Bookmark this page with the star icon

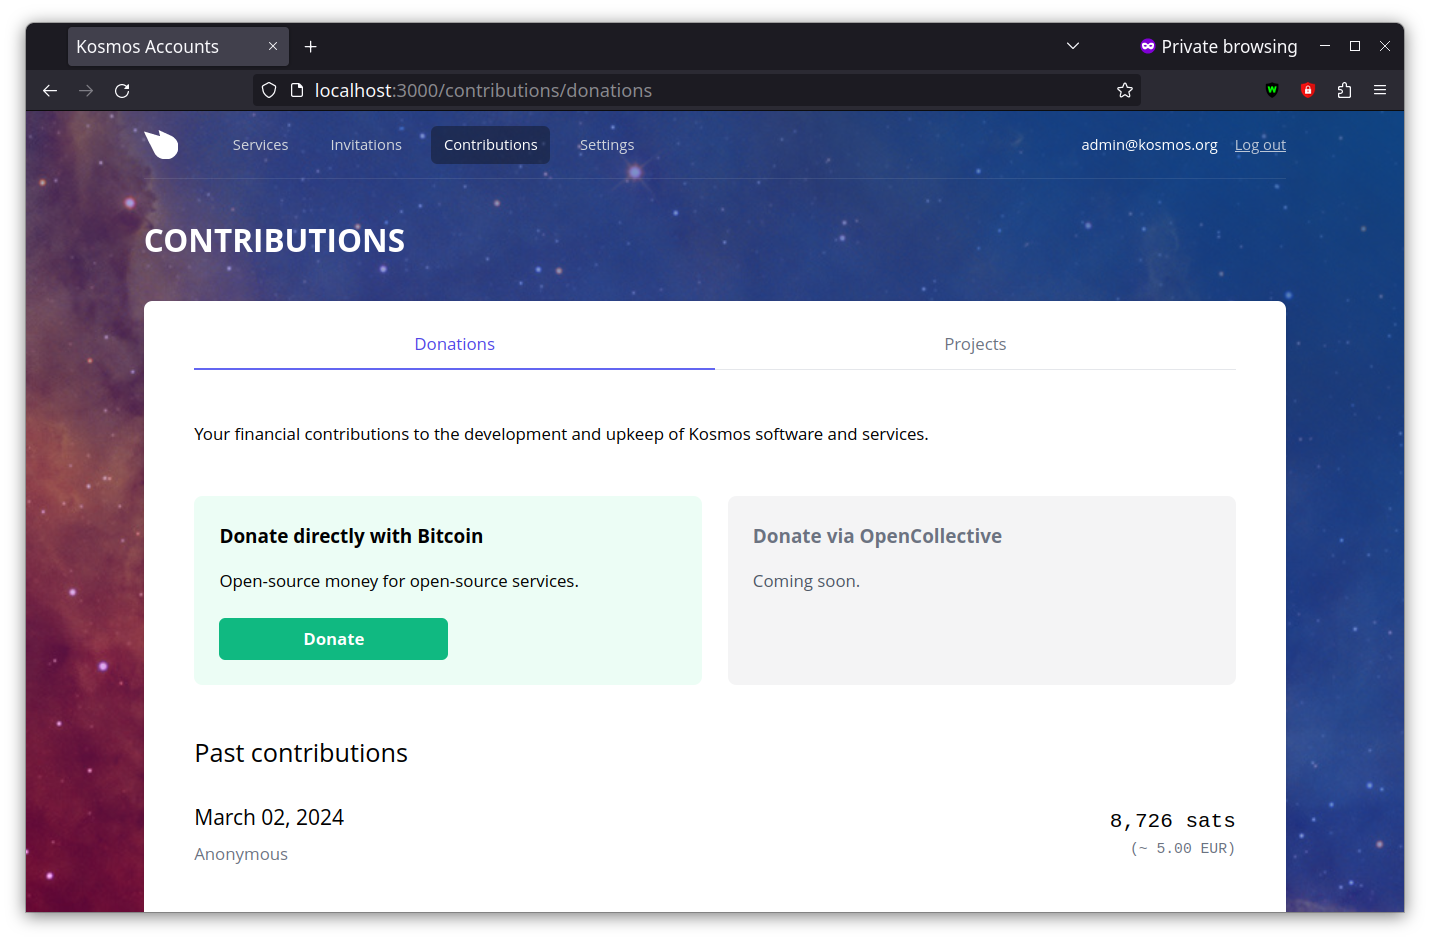1125,91
